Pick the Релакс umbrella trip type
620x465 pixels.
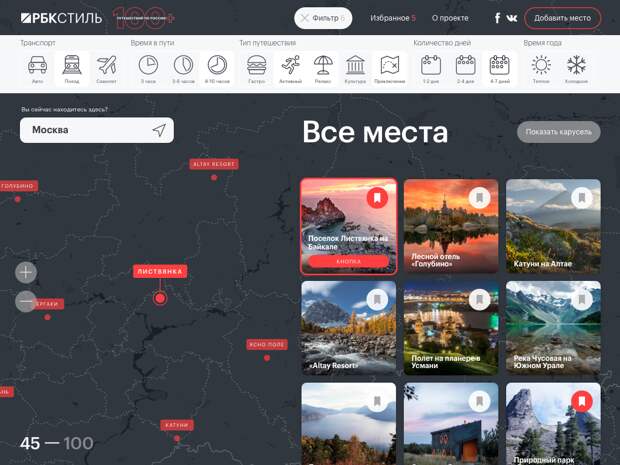click(x=323, y=69)
